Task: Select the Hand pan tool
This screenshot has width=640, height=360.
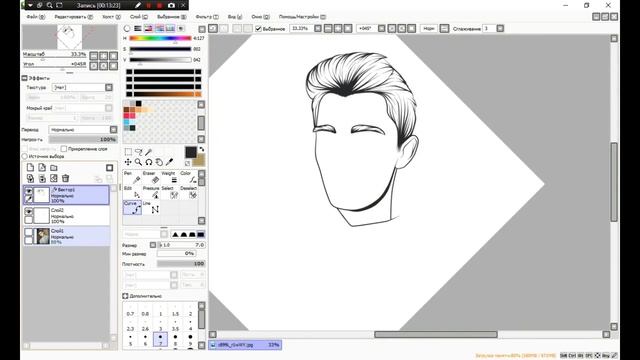Action: (x=159, y=162)
